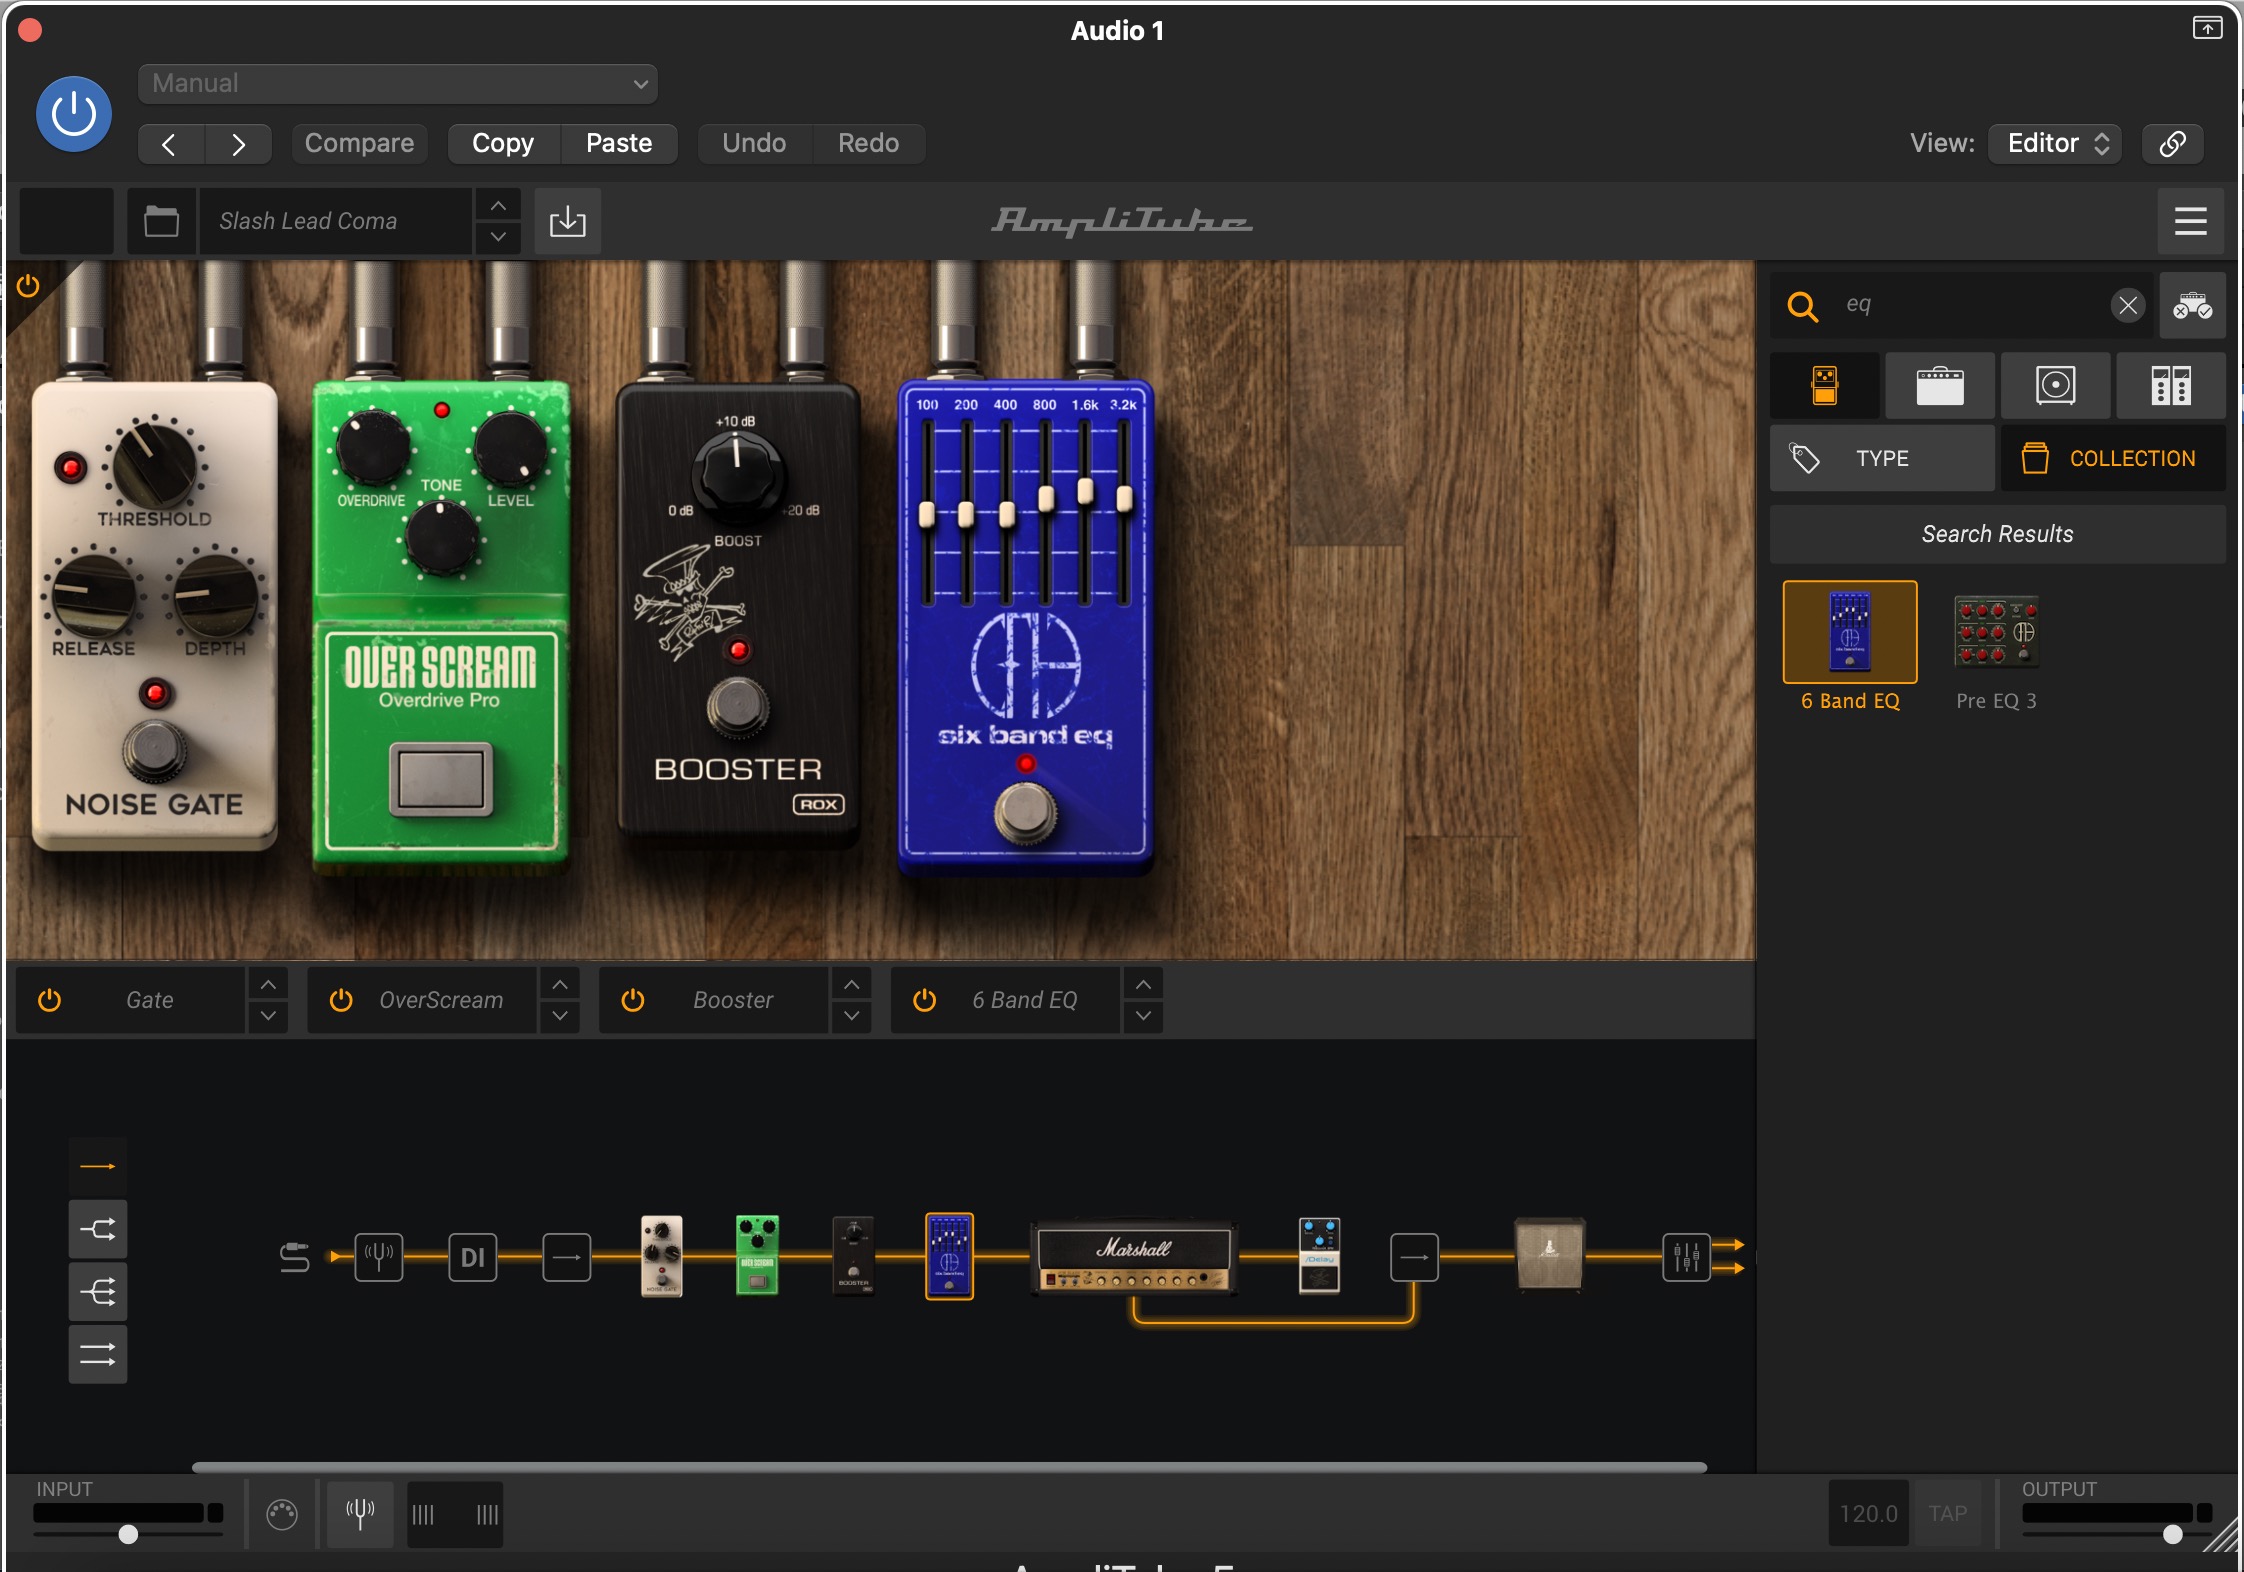The image size is (2244, 1572).
Task: Go to next preset arrow
Action: (238, 144)
